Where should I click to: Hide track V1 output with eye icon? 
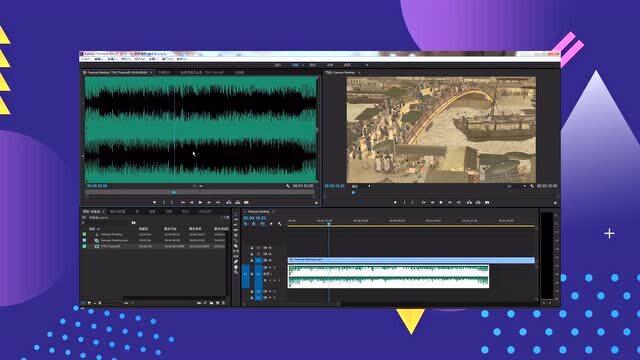pyautogui.click(x=269, y=260)
